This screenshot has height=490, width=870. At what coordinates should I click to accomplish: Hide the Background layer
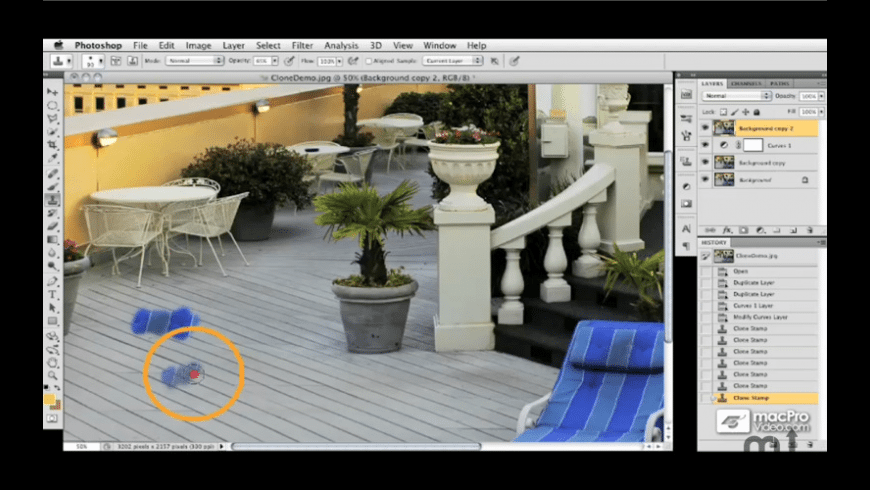coord(705,179)
